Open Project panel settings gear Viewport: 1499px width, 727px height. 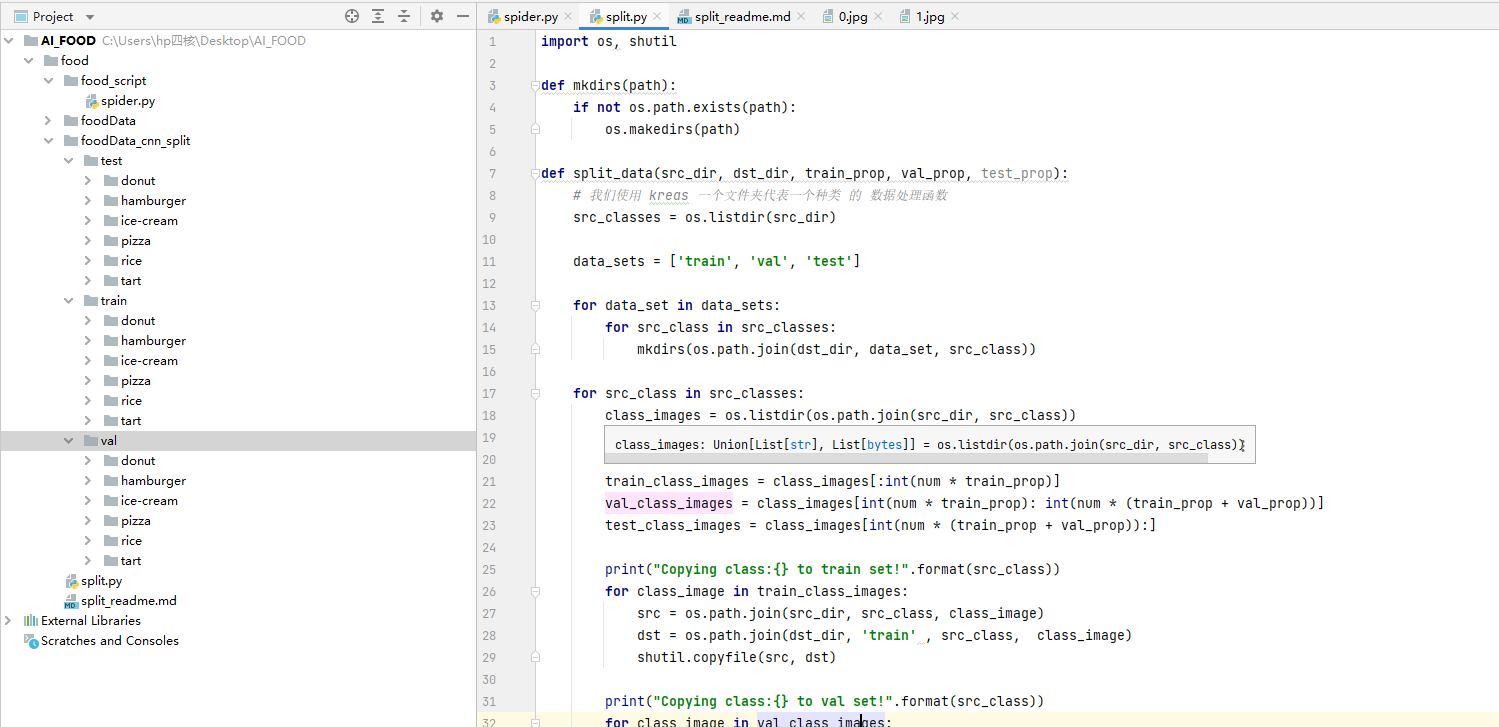436,16
